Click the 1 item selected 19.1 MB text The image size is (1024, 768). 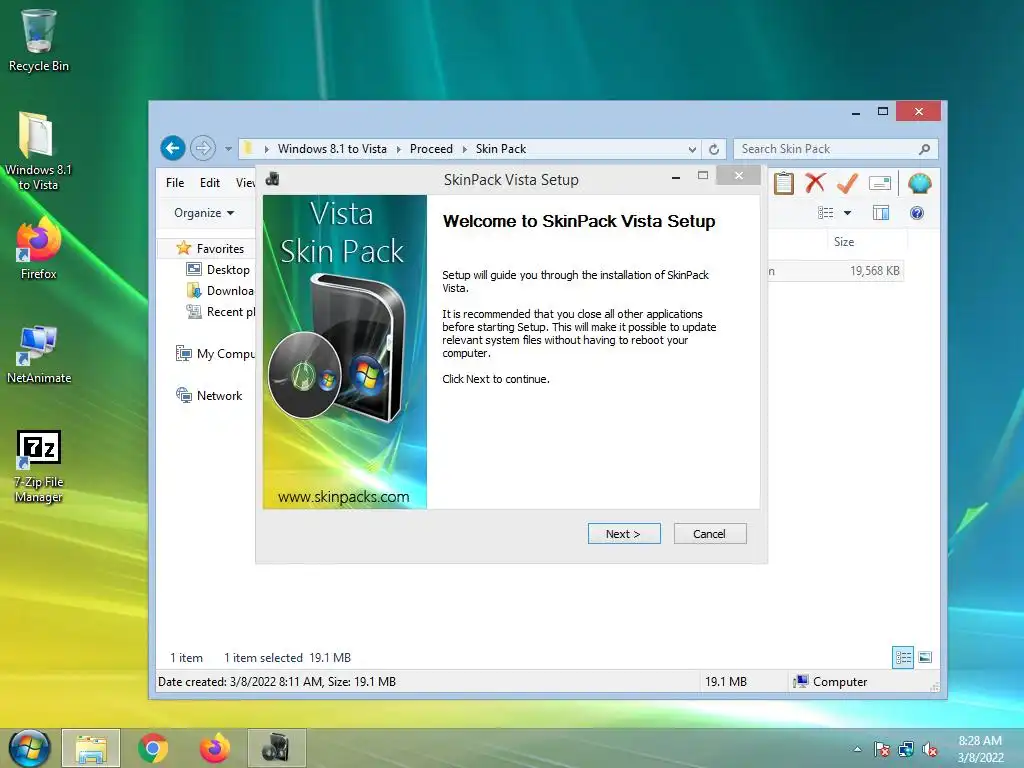[x=287, y=658]
